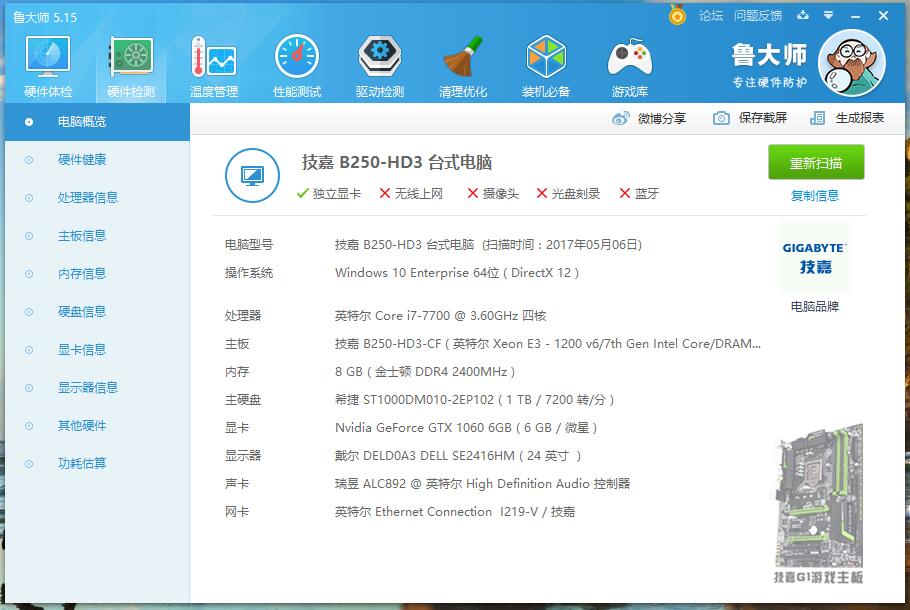Click the 技嘉 B250-HD3 台式电脑 heading

tap(397, 162)
